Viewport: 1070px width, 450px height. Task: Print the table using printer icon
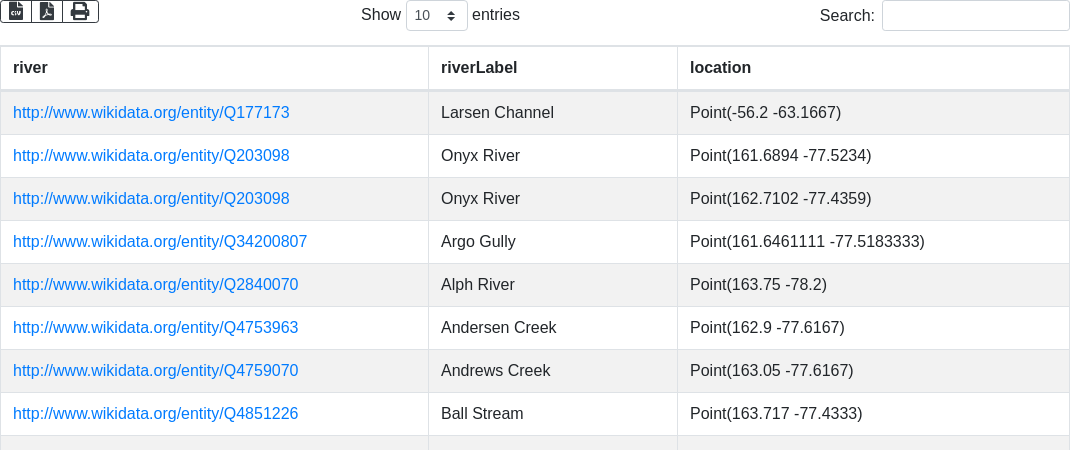pos(80,11)
